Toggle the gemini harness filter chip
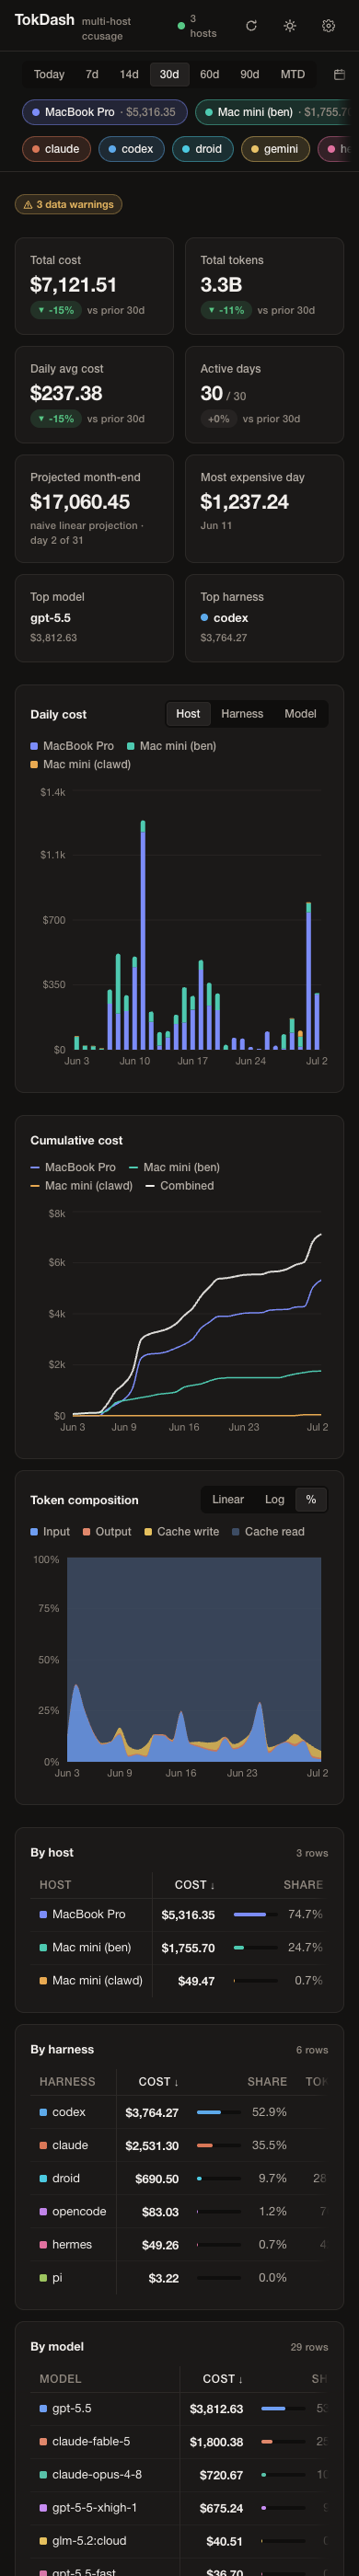Image resolution: width=359 pixels, height=2576 pixels. 275,149
